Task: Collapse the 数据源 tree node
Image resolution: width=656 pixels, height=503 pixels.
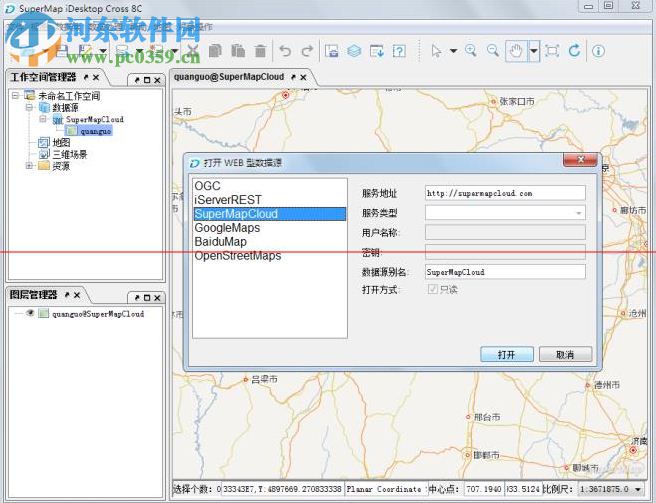Action: pos(29,107)
